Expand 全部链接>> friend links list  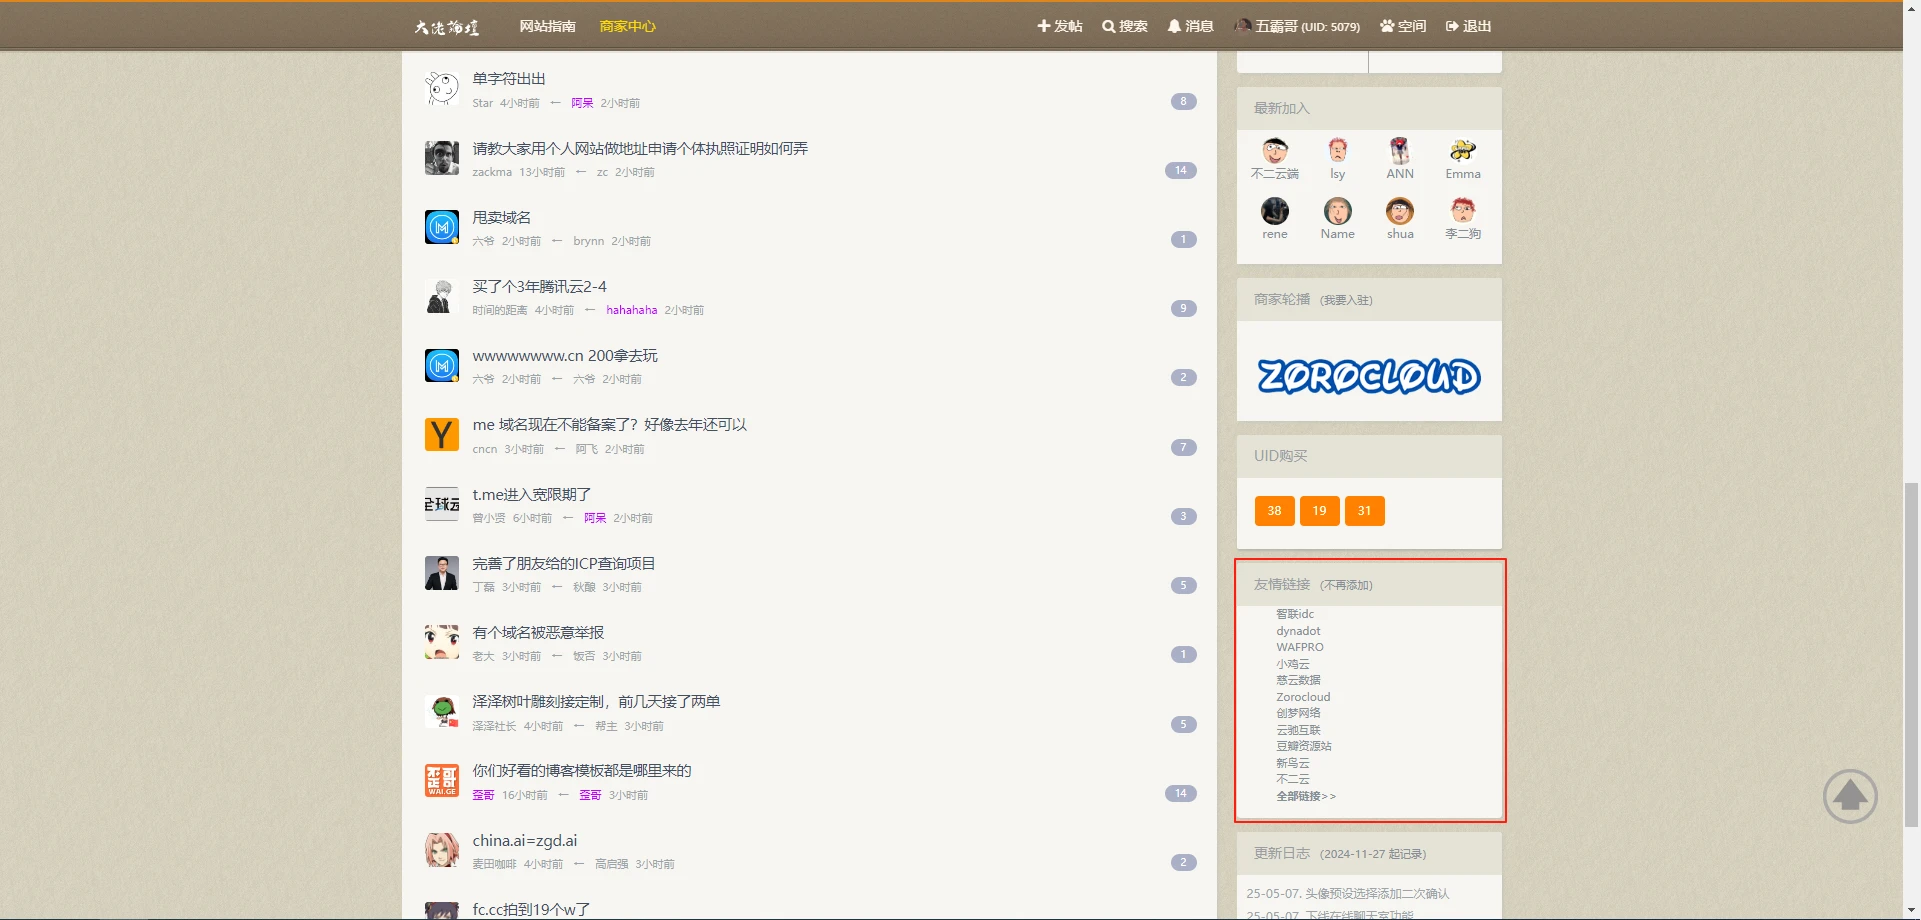click(x=1305, y=796)
